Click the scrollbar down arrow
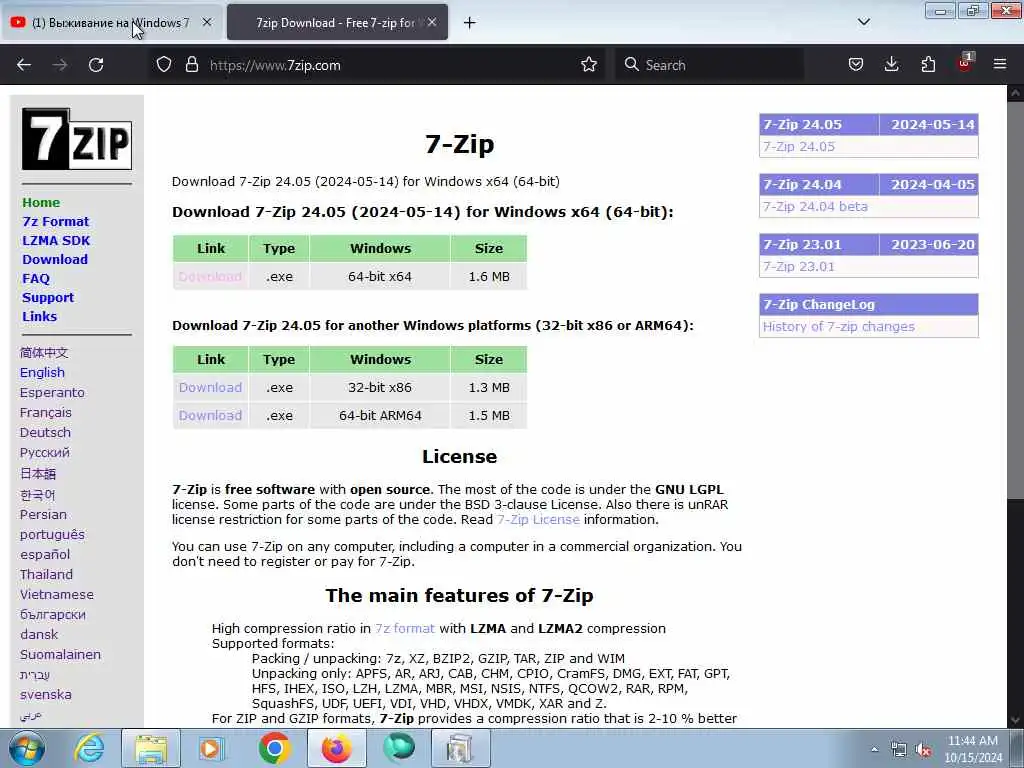The image size is (1024, 768). click(x=1015, y=720)
